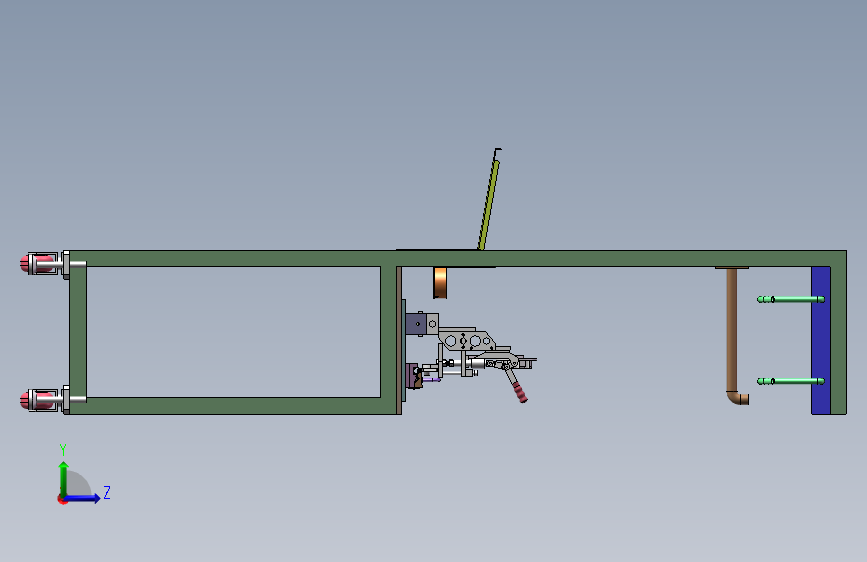Select the upper red caster wheel
867x562 pixels.
pos(38,263)
